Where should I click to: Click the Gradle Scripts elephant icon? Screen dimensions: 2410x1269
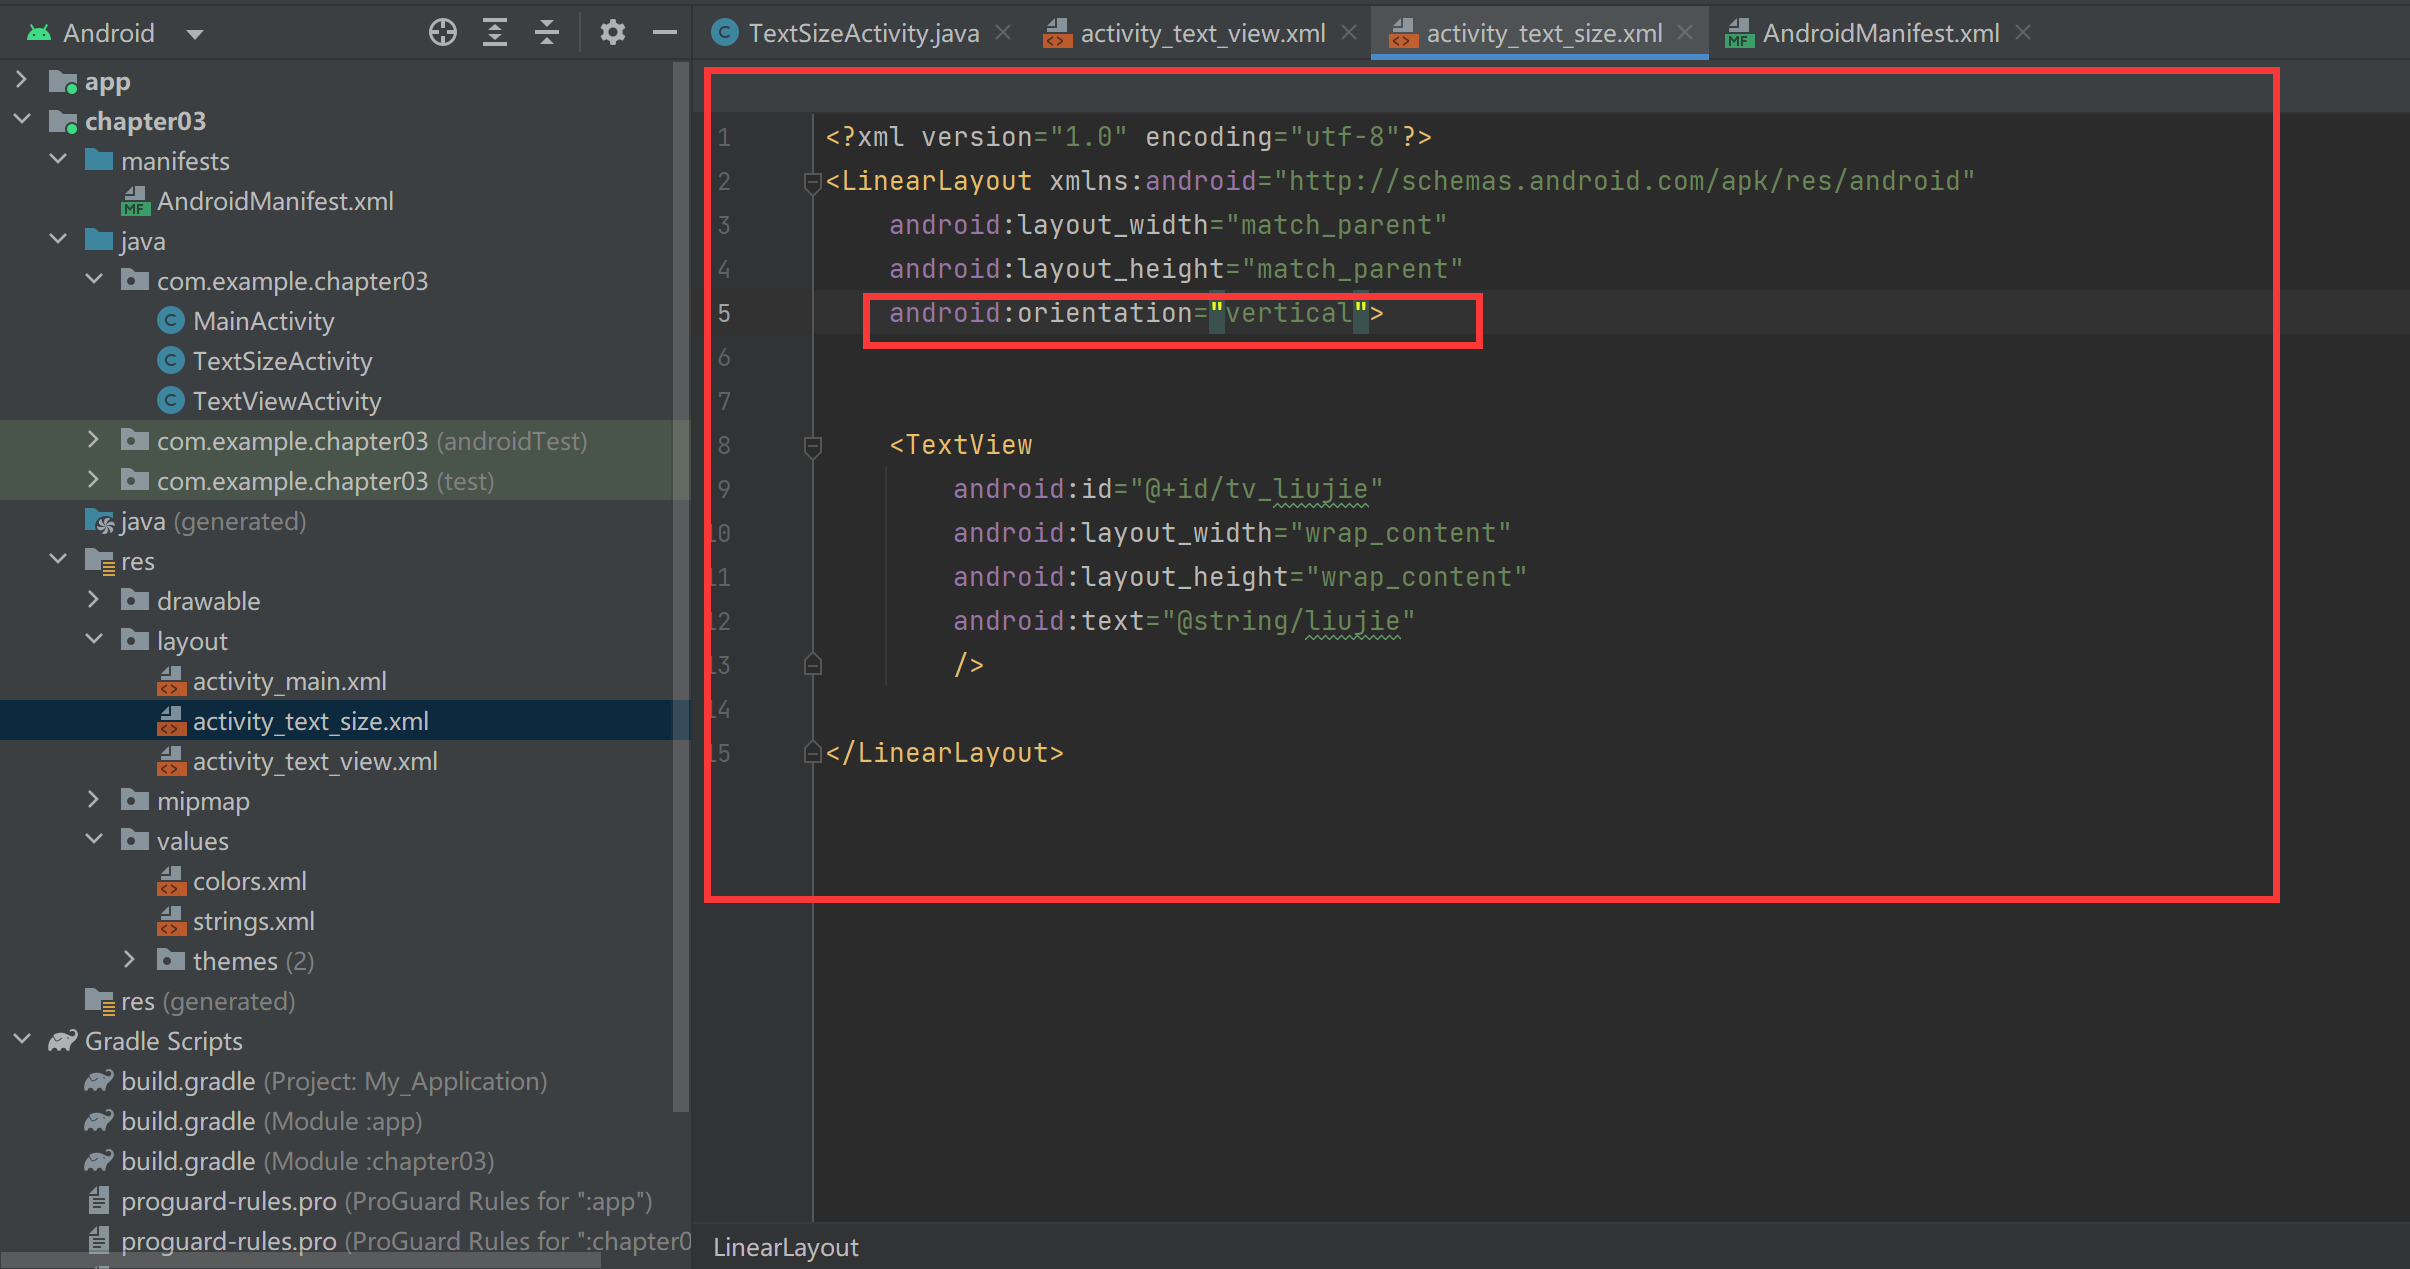63,1041
